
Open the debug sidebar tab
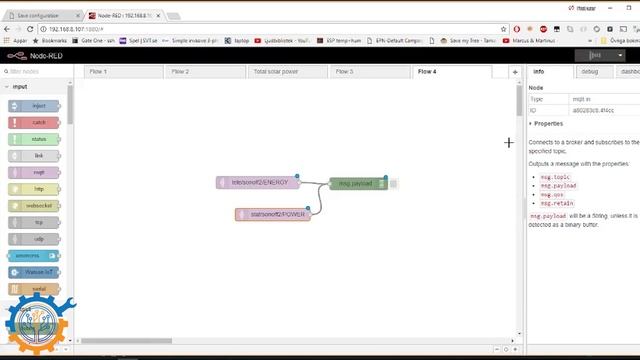(594, 71)
